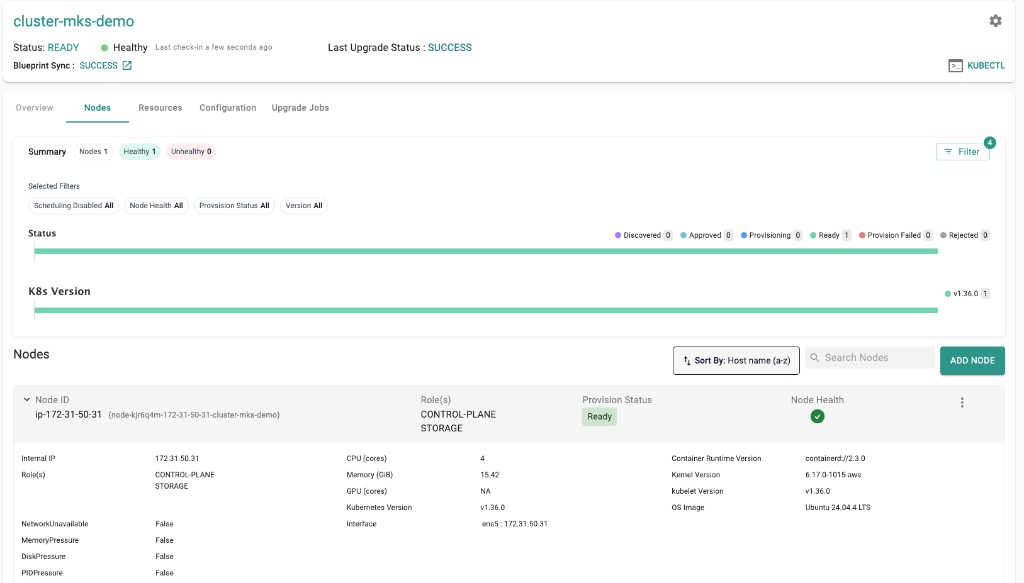Switch to the Overview tab

35,108
